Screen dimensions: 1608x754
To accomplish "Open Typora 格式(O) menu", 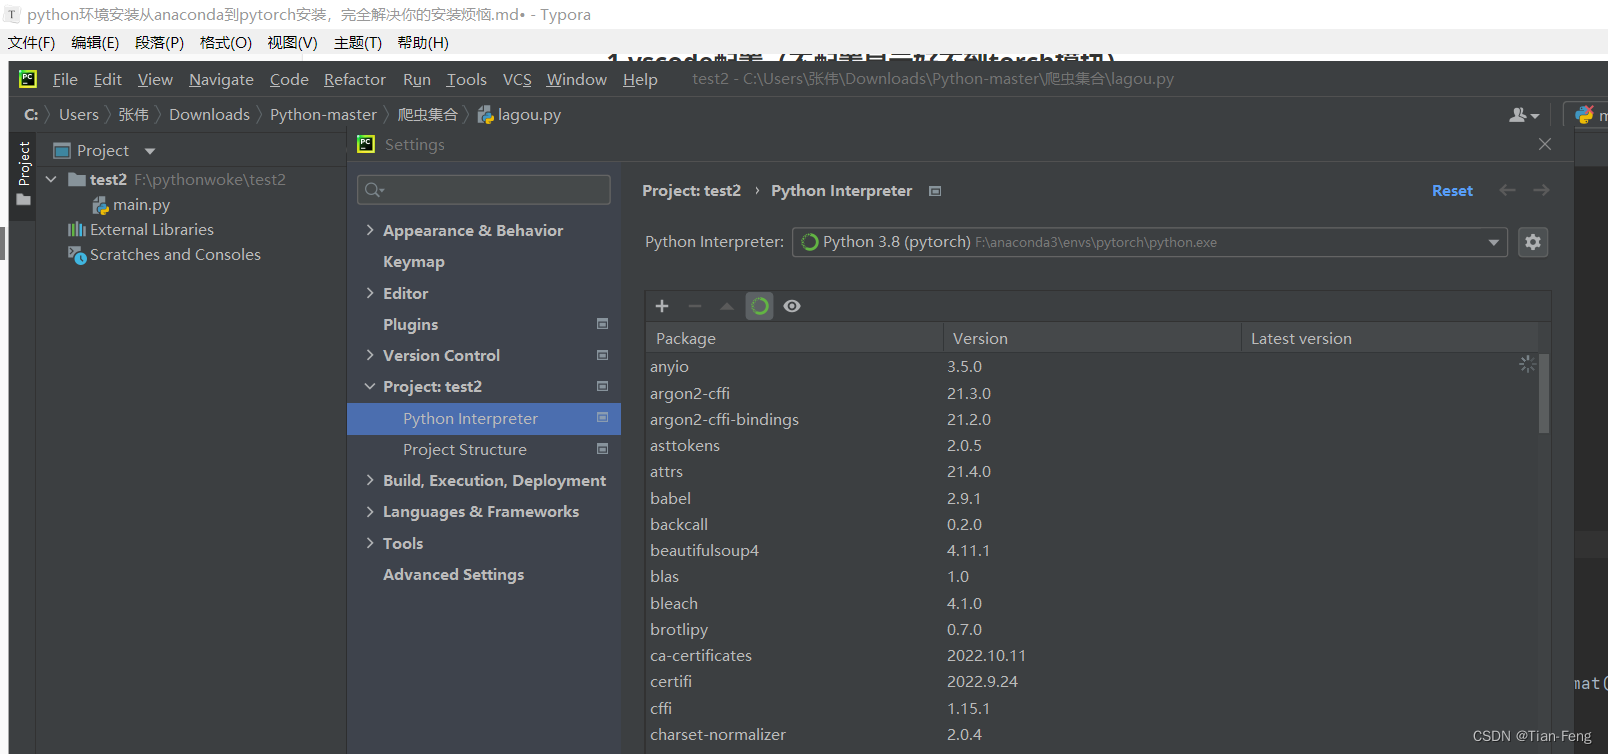I will pyautogui.click(x=226, y=42).
